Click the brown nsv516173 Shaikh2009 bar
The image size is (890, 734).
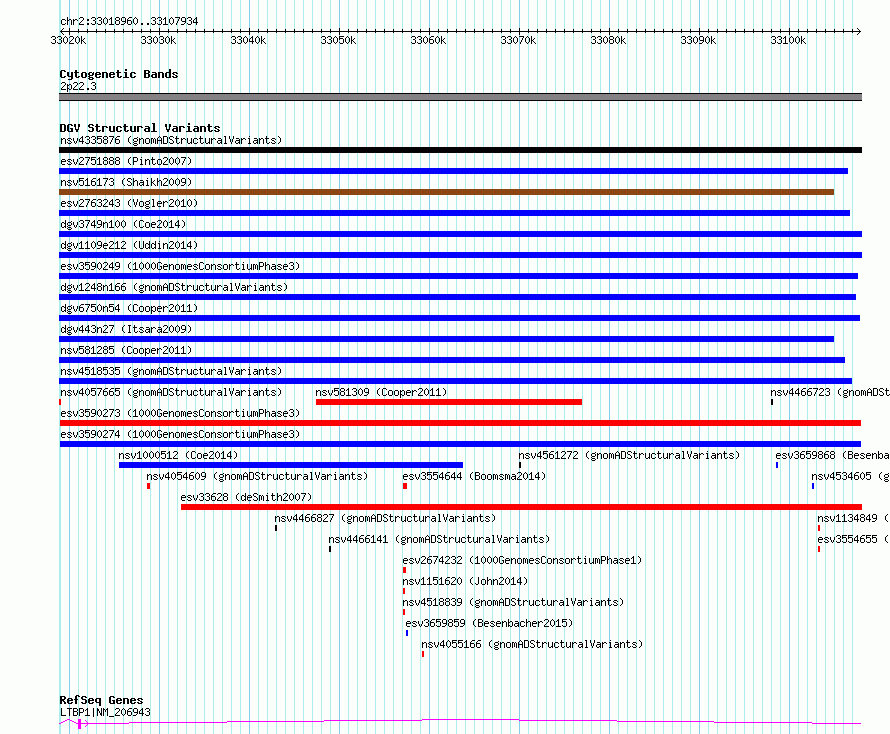pyautogui.click(x=447, y=192)
